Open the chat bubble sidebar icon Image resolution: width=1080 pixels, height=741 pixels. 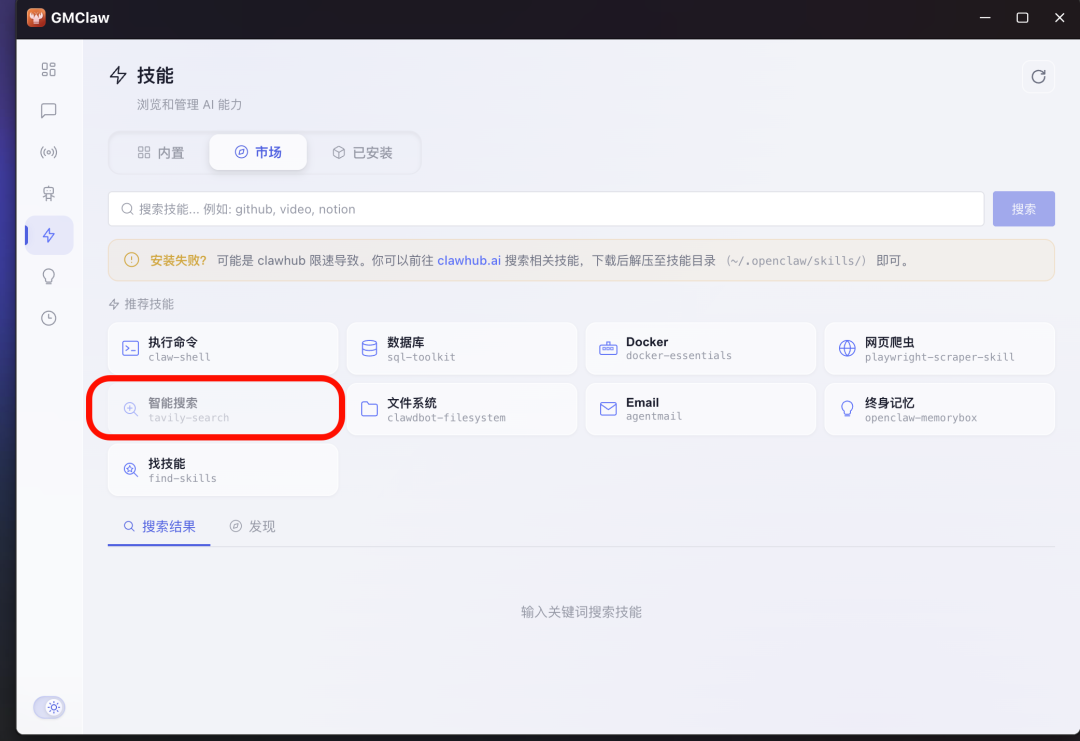pyautogui.click(x=48, y=110)
